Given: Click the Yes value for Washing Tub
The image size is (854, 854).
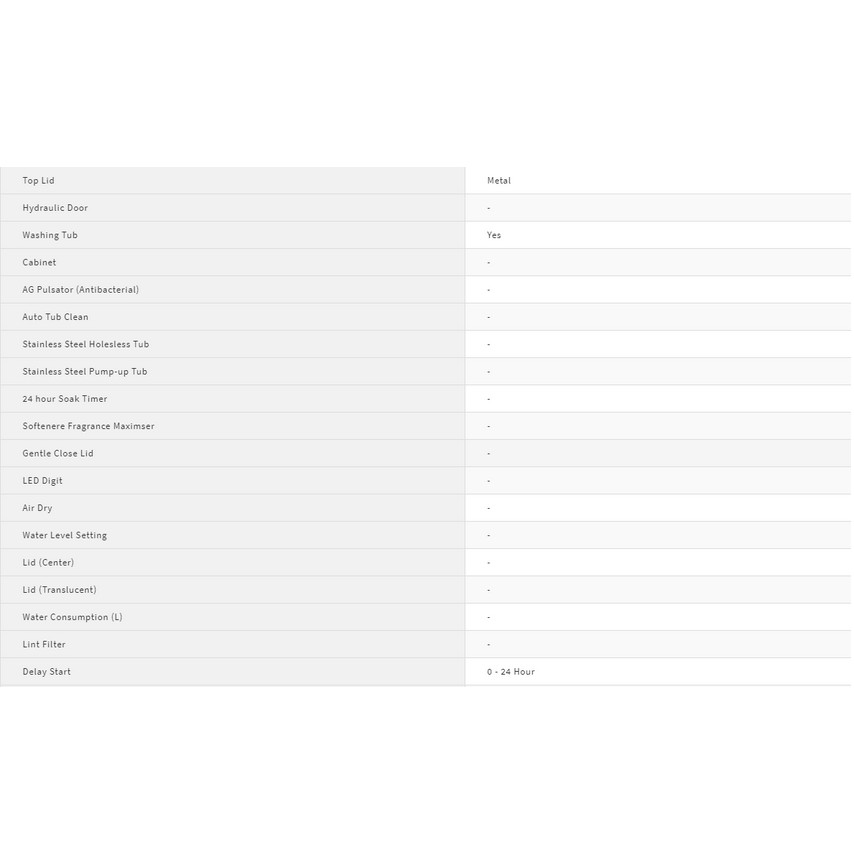Looking at the screenshot, I should click(x=494, y=235).
